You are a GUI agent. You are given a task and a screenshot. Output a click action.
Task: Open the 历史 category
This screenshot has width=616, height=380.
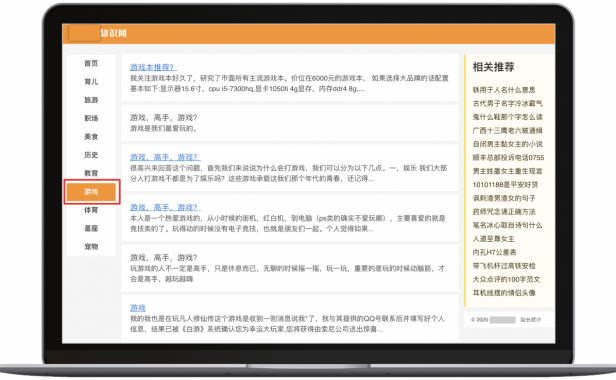(x=91, y=155)
